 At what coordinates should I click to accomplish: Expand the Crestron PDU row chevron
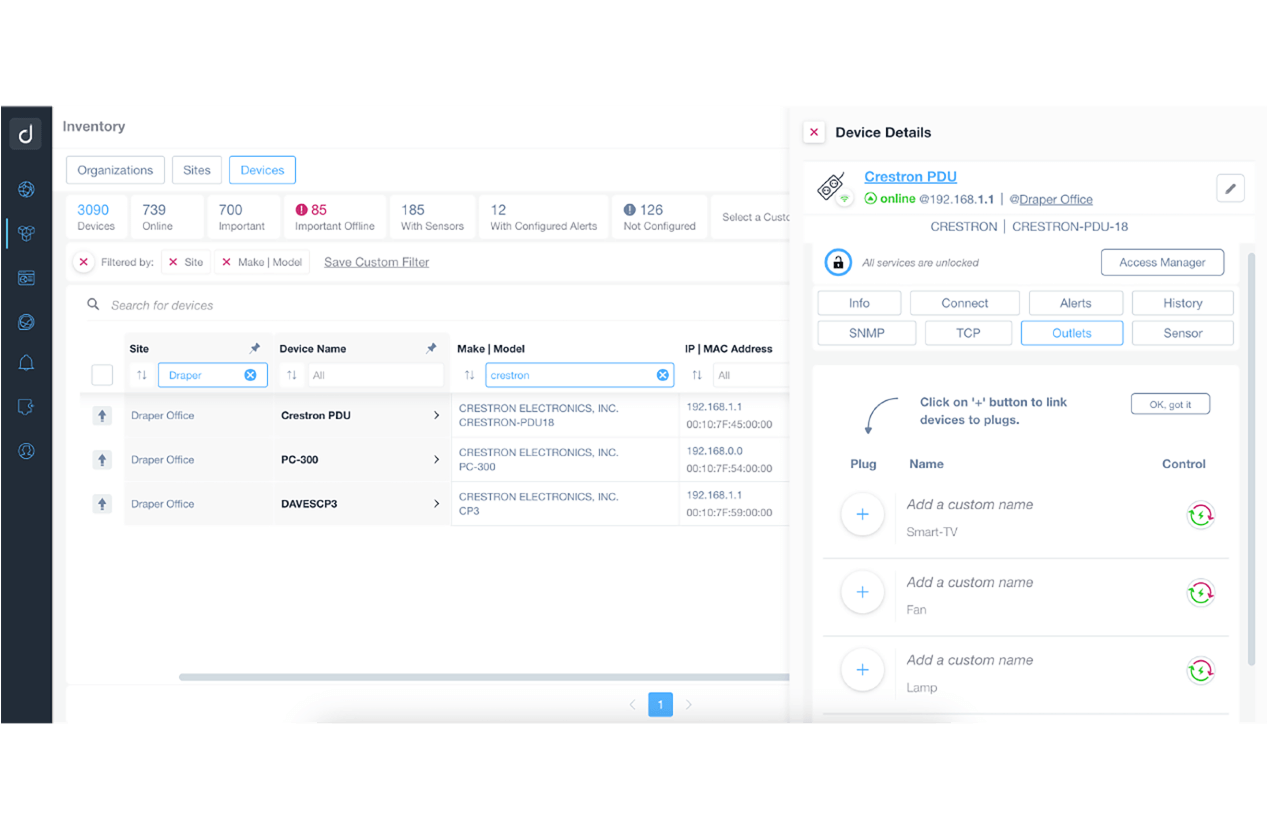tap(436, 415)
